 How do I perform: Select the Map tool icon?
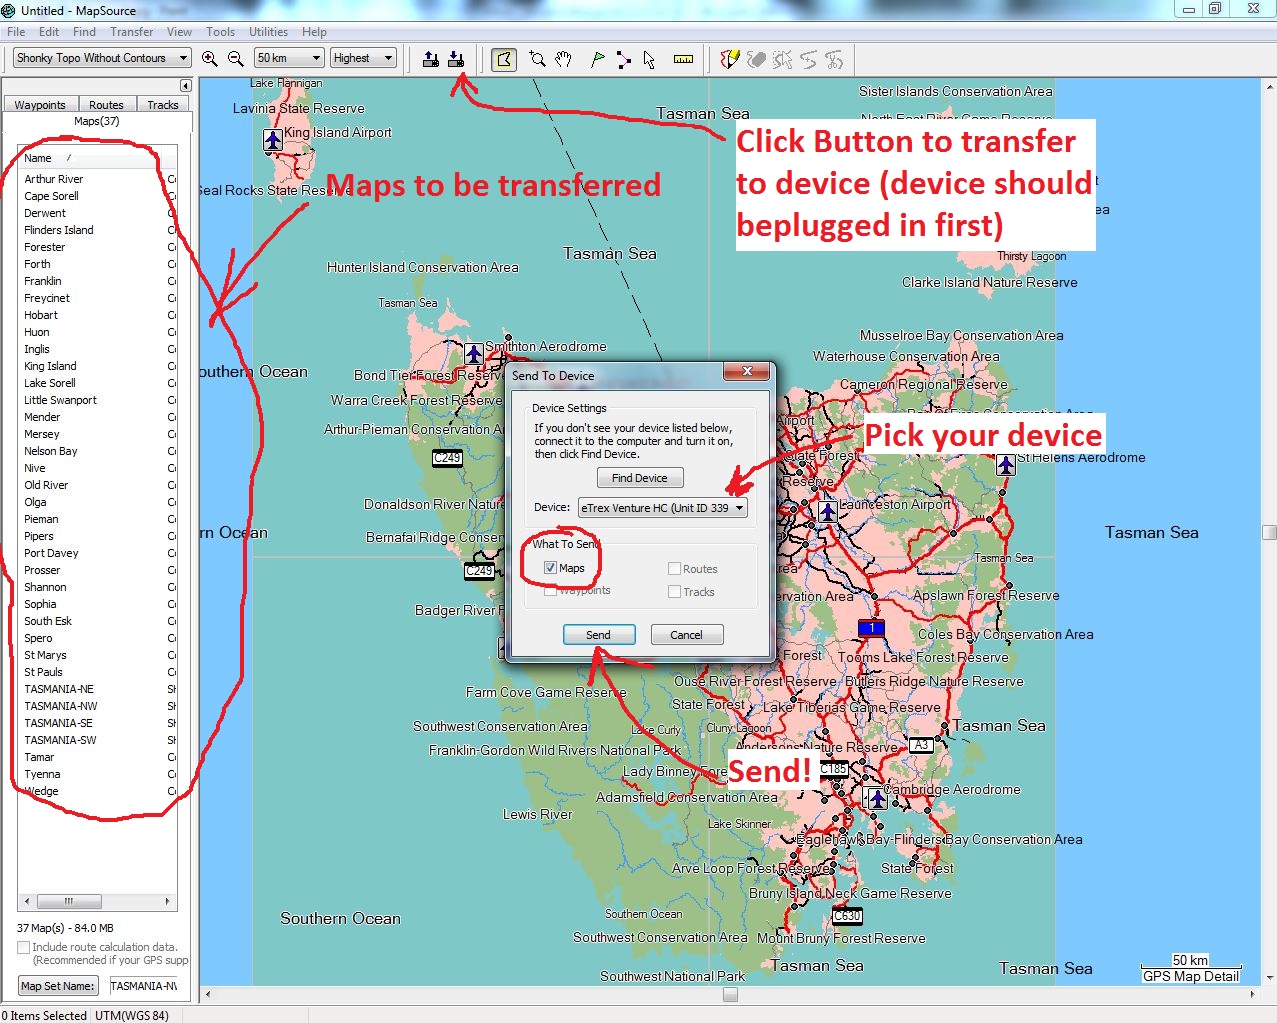pos(504,59)
